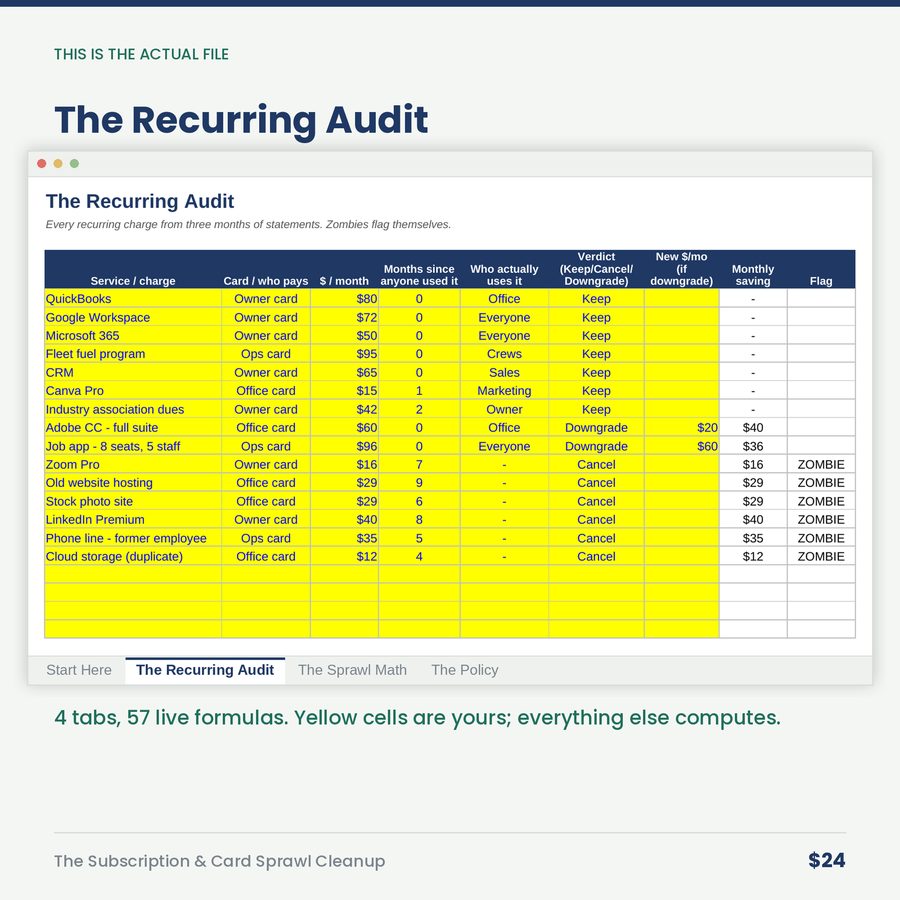Click the Old website hosting cell
900x900 pixels.
point(133,482)
